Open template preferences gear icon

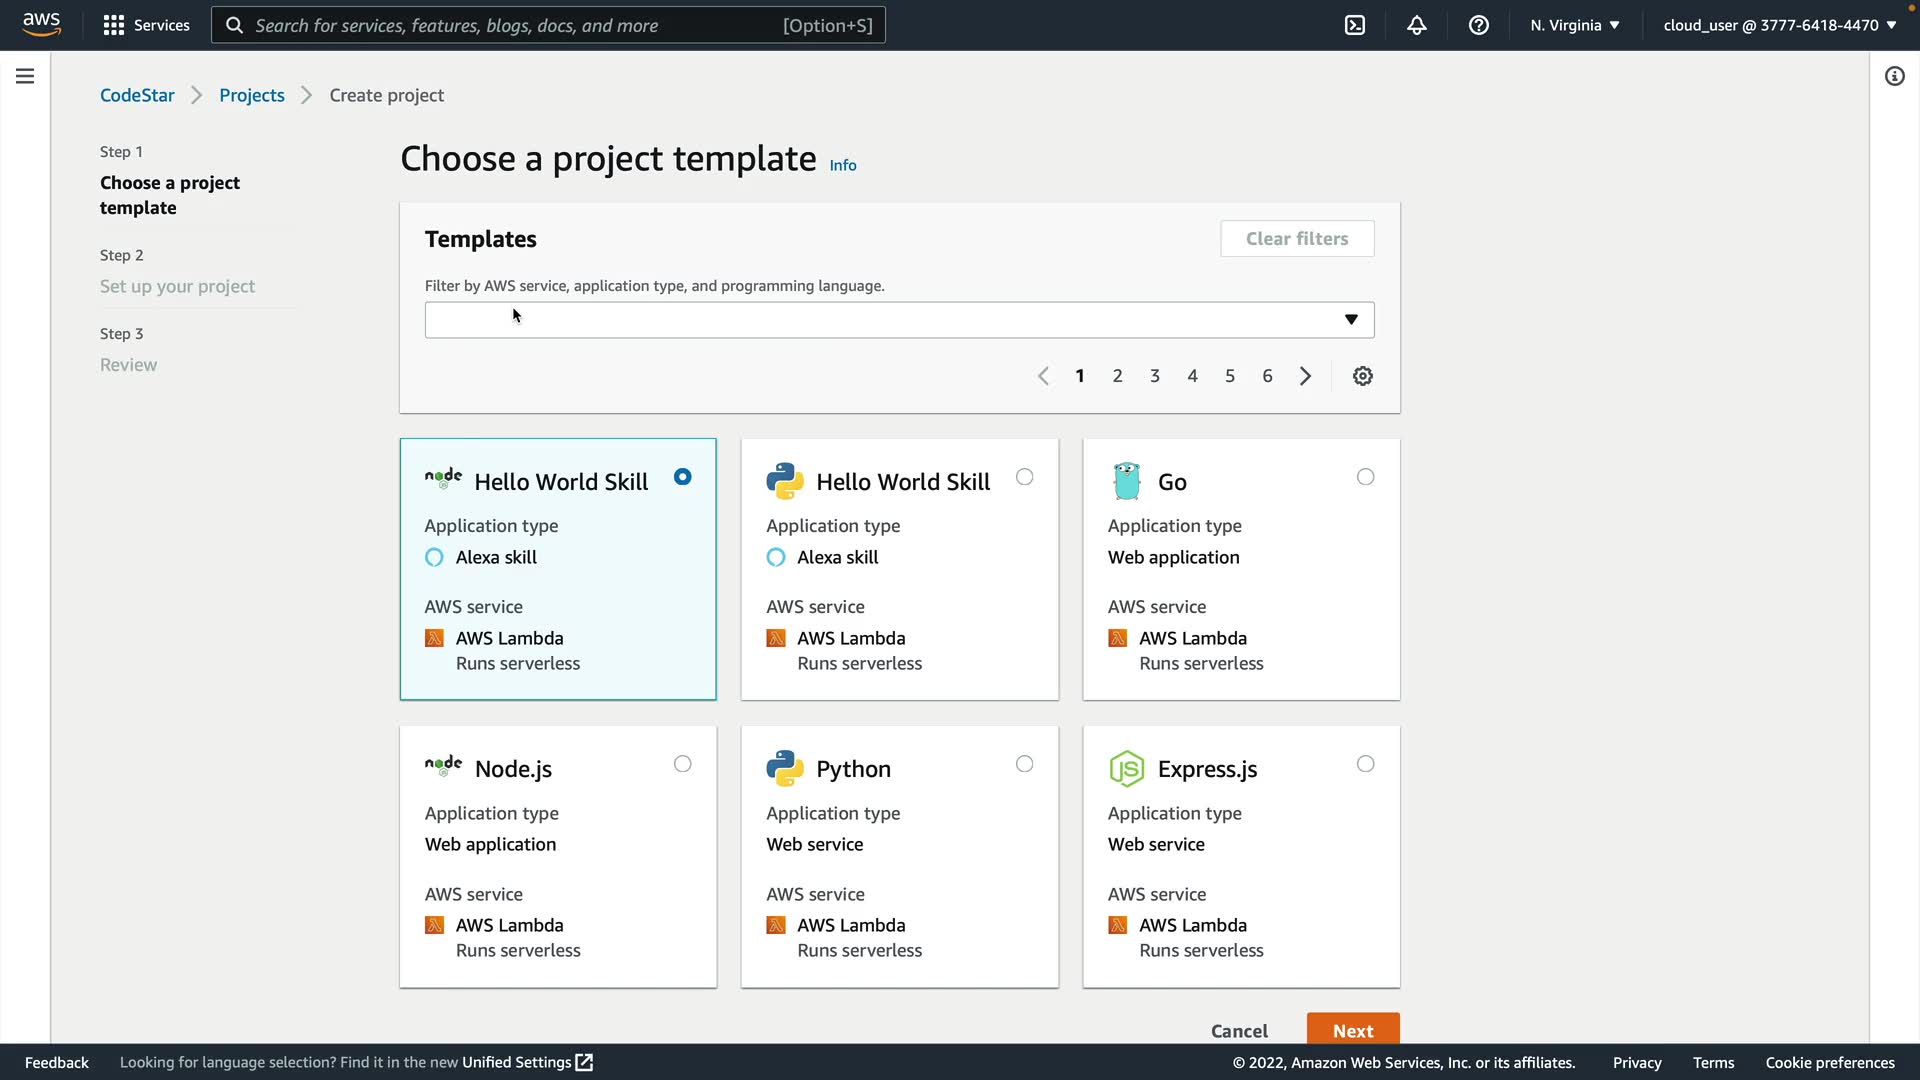pos(1362,376)
